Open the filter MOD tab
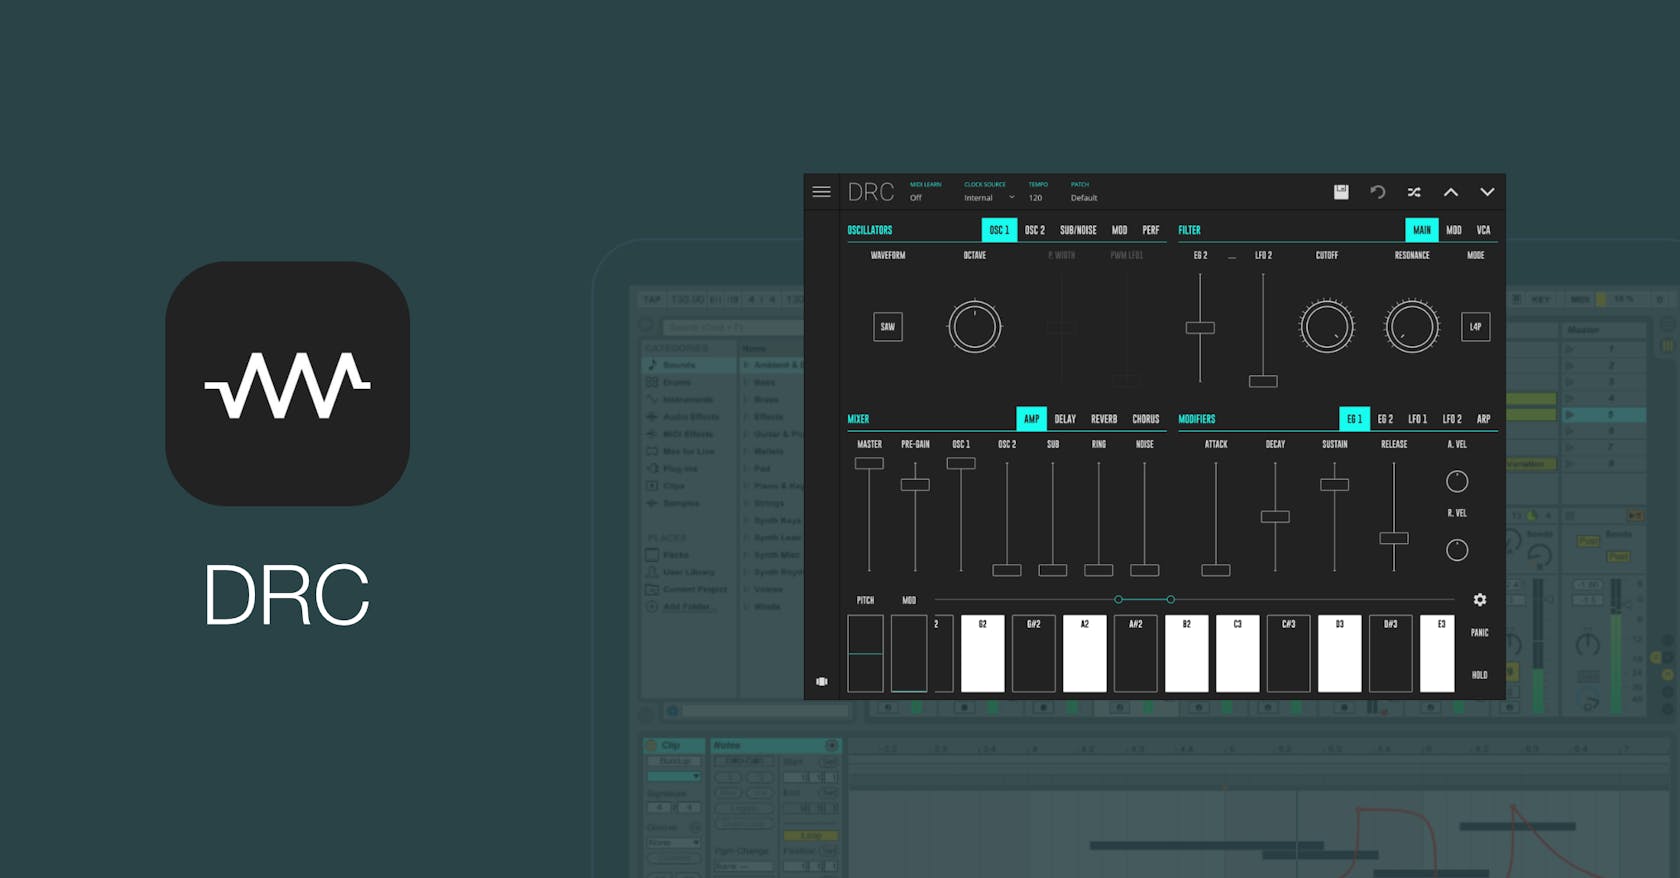This screenshot has width=1680, height=878. click(x=1454, y=230)
